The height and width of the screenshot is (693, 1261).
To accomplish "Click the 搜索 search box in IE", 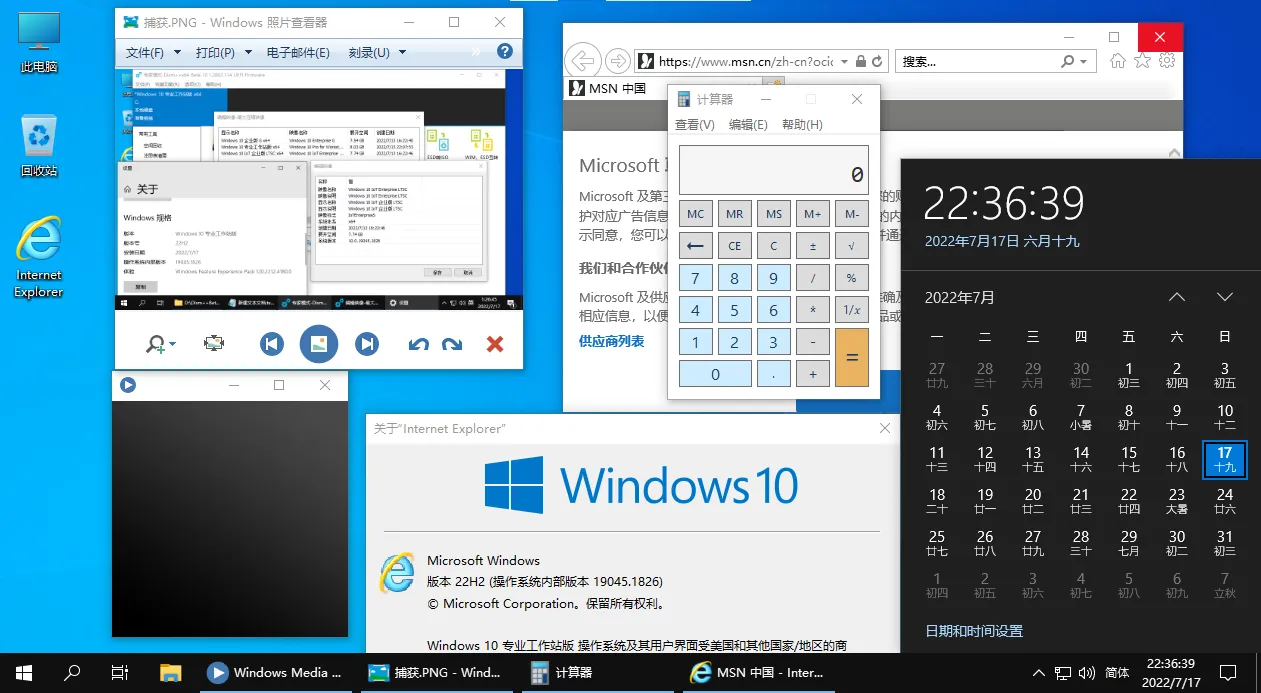I will click(977, 61).
